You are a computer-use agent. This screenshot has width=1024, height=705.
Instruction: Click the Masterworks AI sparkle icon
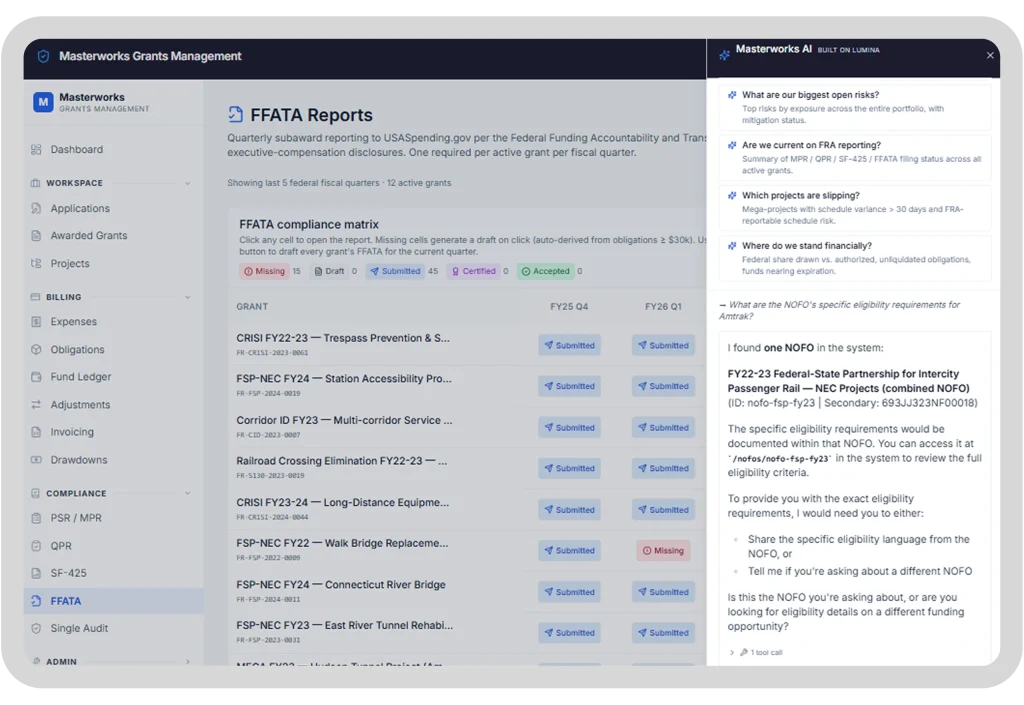pos(724,55)
